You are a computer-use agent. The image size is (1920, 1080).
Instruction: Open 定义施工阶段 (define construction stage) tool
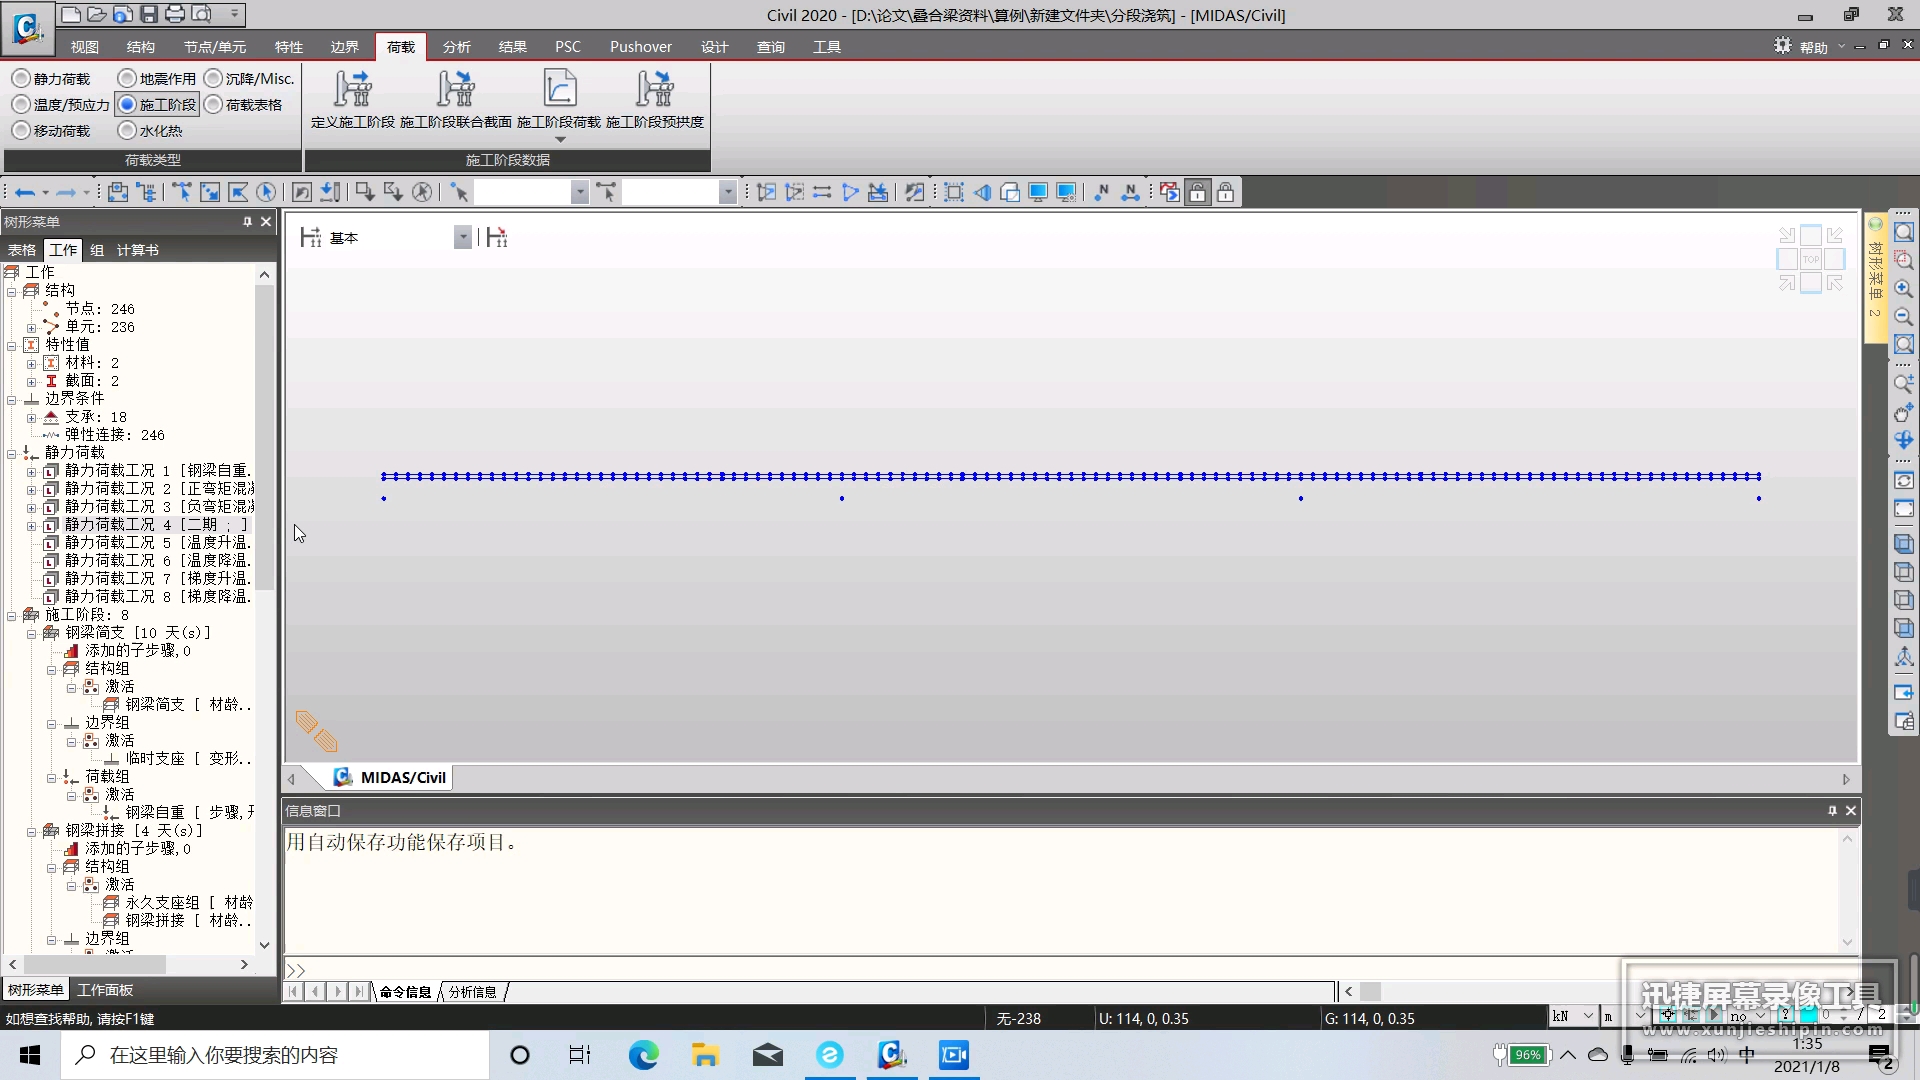point(352,100)
